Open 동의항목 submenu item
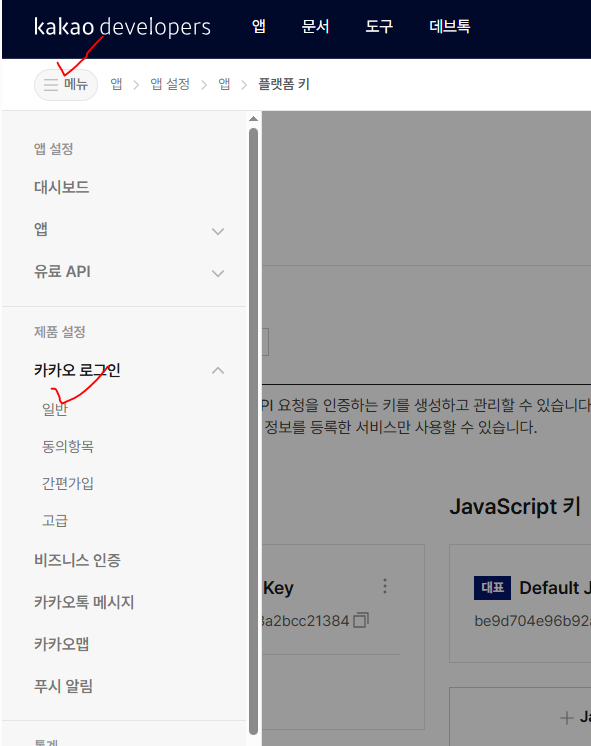 (x=68, y=446)
